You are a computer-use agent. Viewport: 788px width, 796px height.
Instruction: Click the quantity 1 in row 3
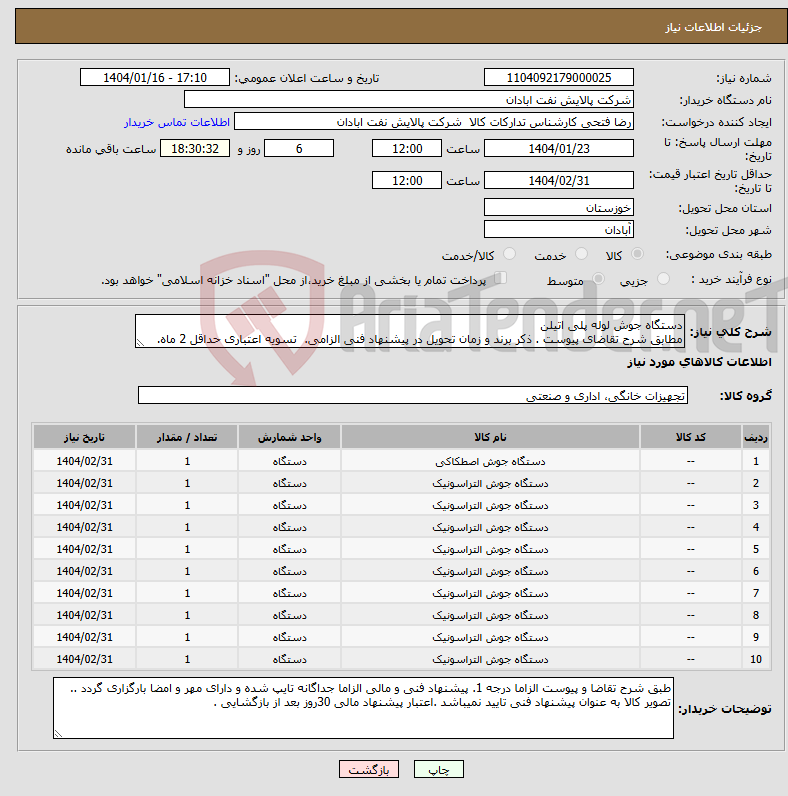187,505
